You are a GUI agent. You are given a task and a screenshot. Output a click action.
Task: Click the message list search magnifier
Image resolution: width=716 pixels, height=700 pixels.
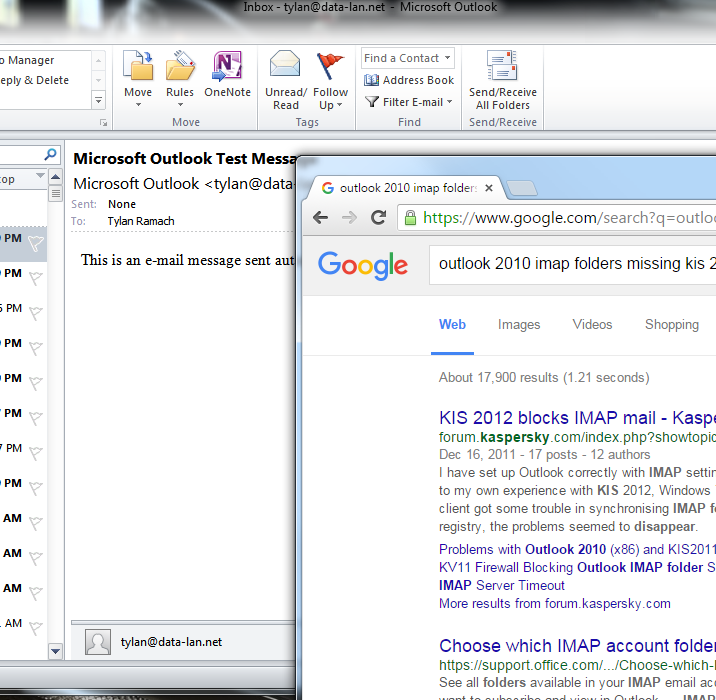[x=50, y=155]
